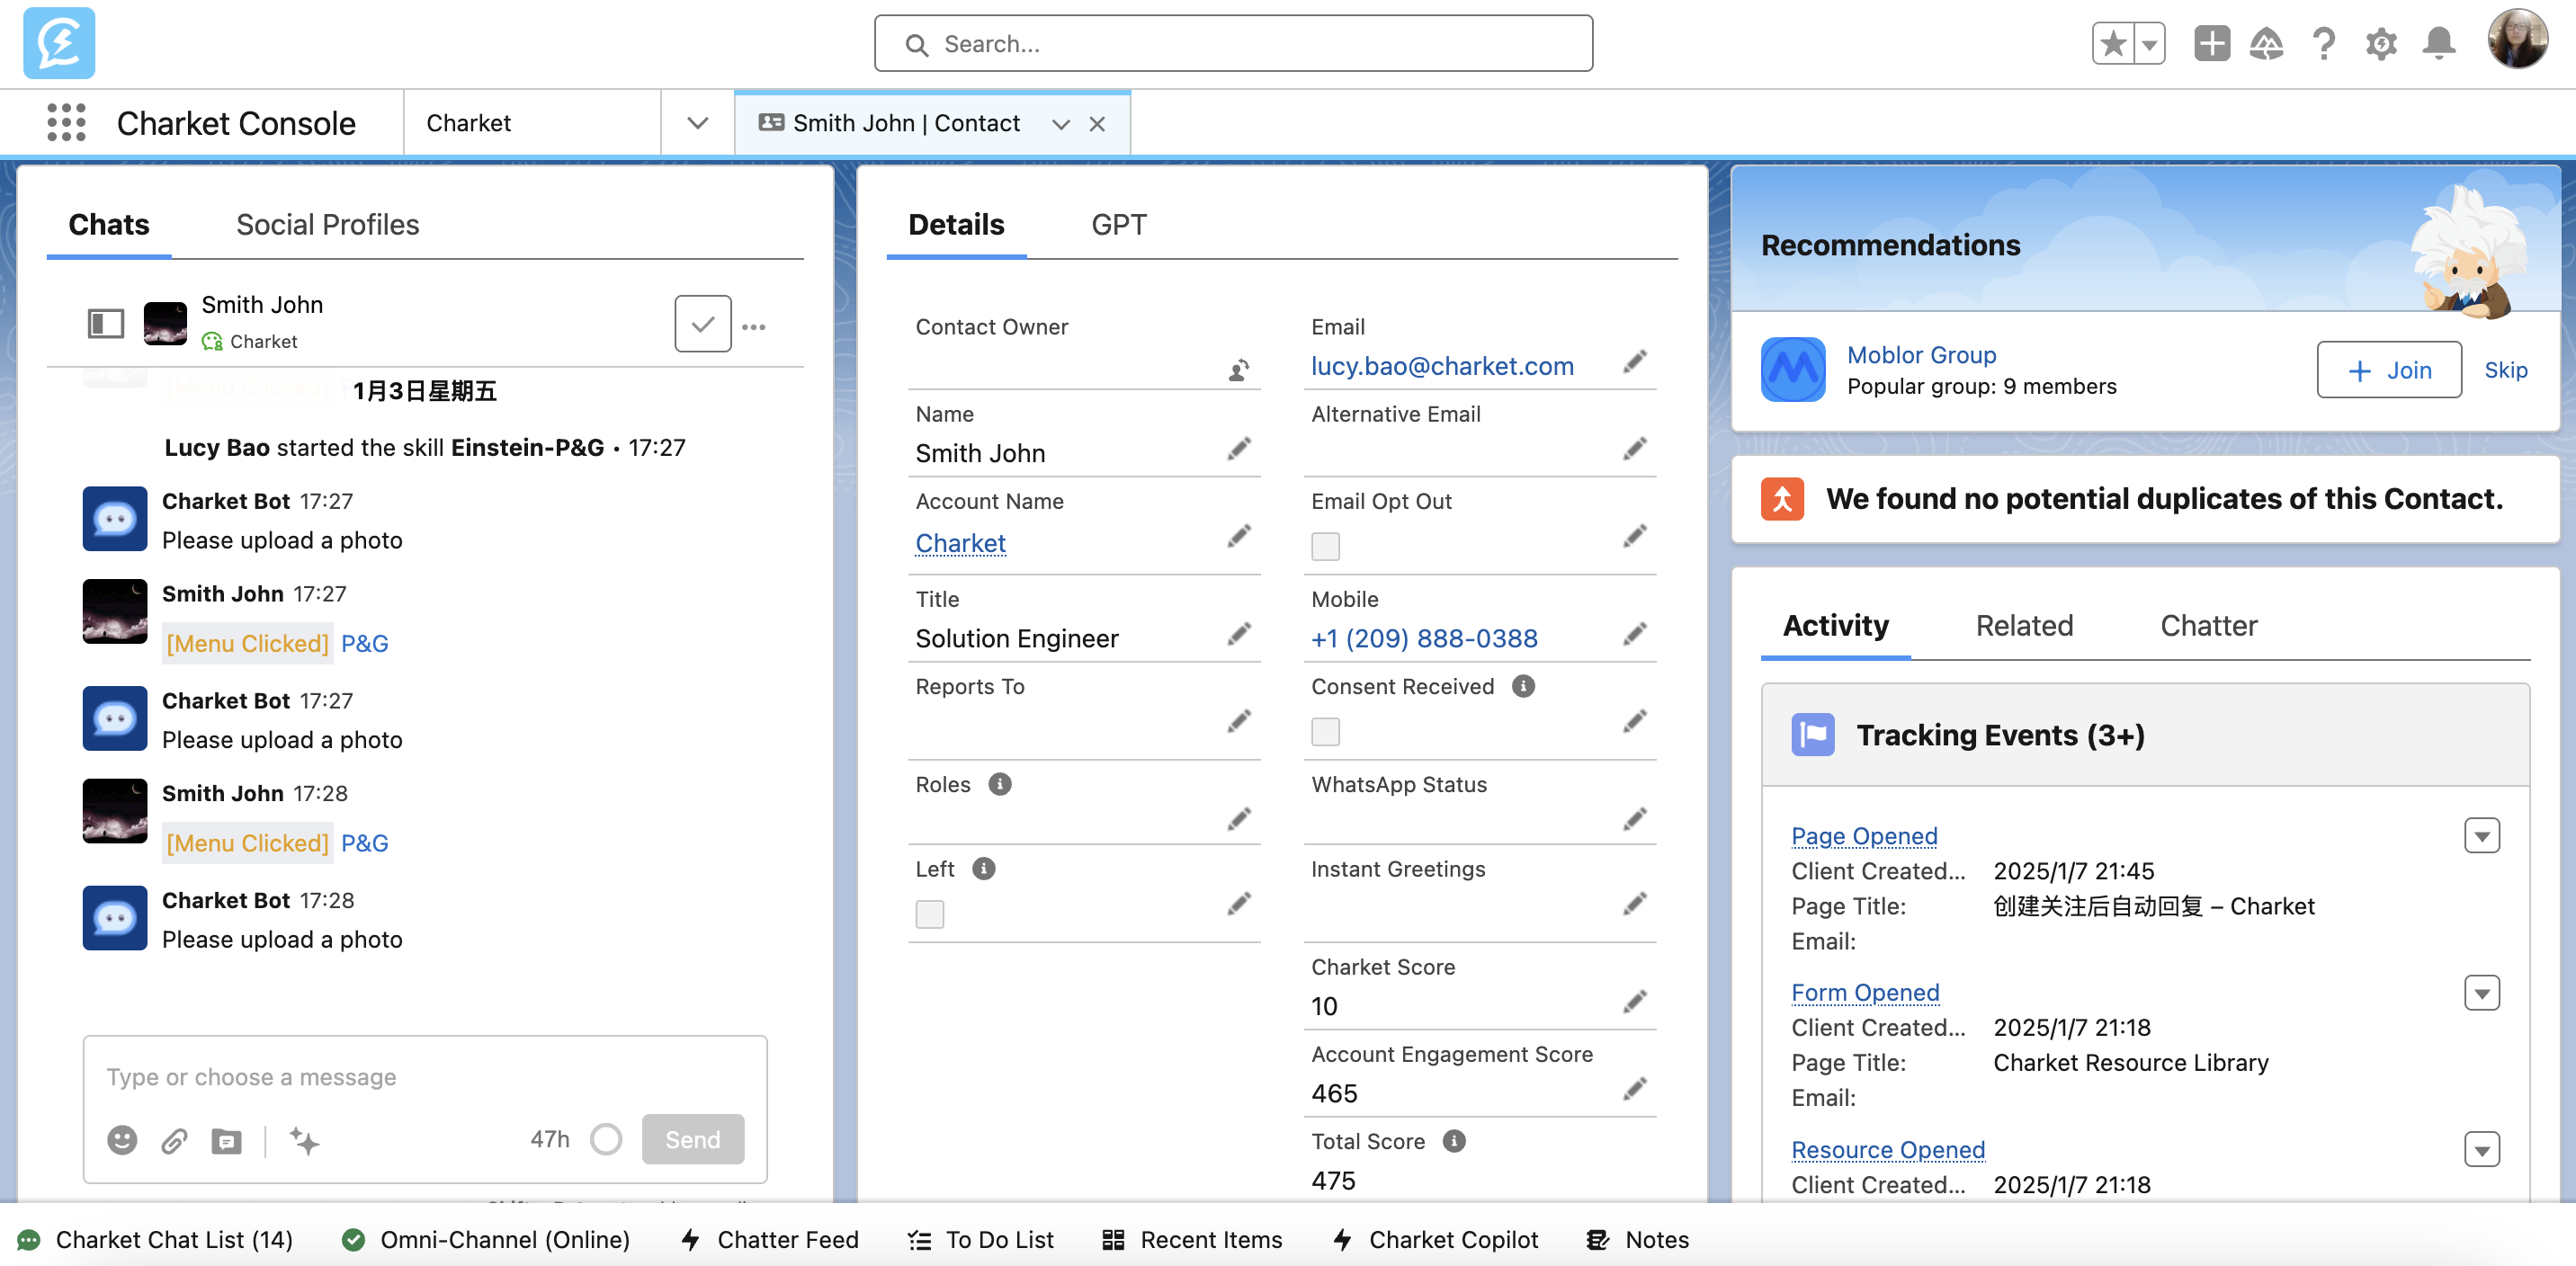2576x1266 pixels.
Task: Switch to the Social Profiles tab
Action: pos(327,224)
